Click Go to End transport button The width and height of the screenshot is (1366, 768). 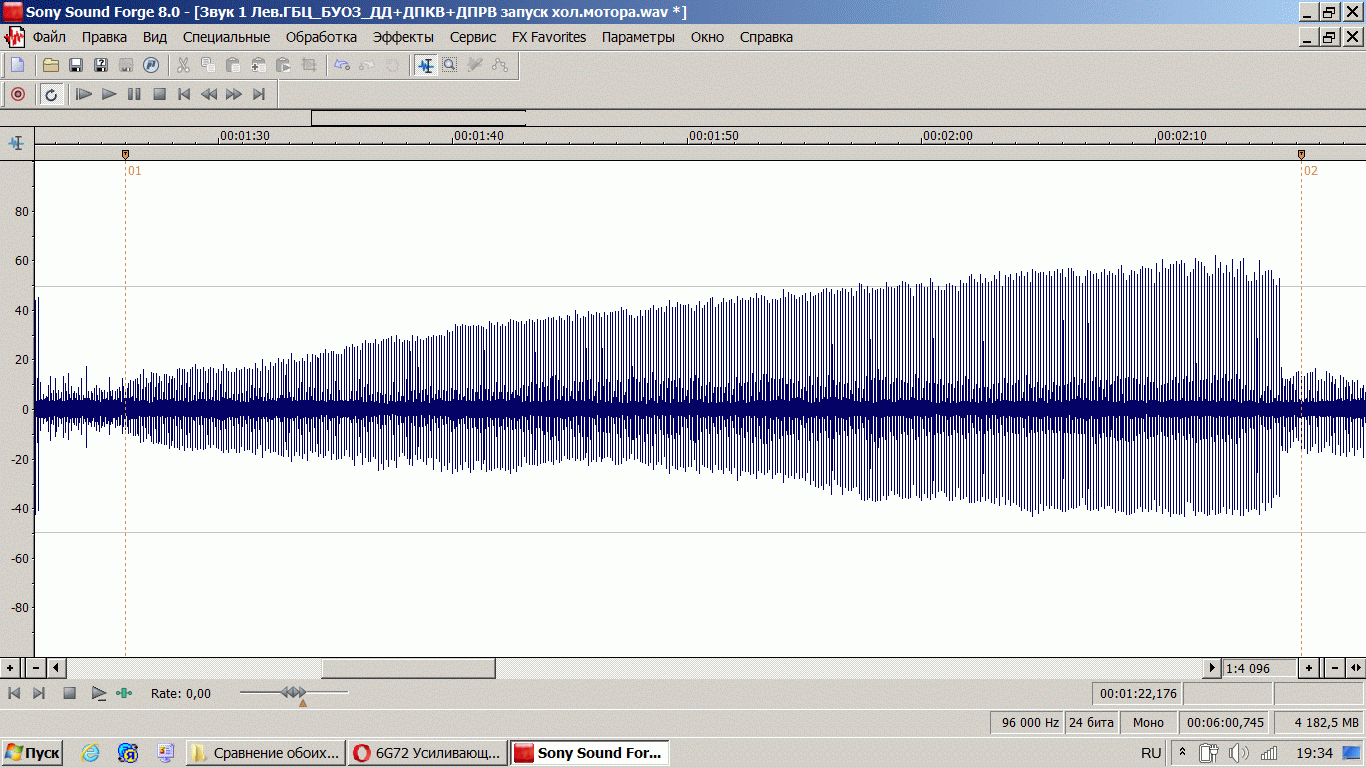(x=259, y=94)
